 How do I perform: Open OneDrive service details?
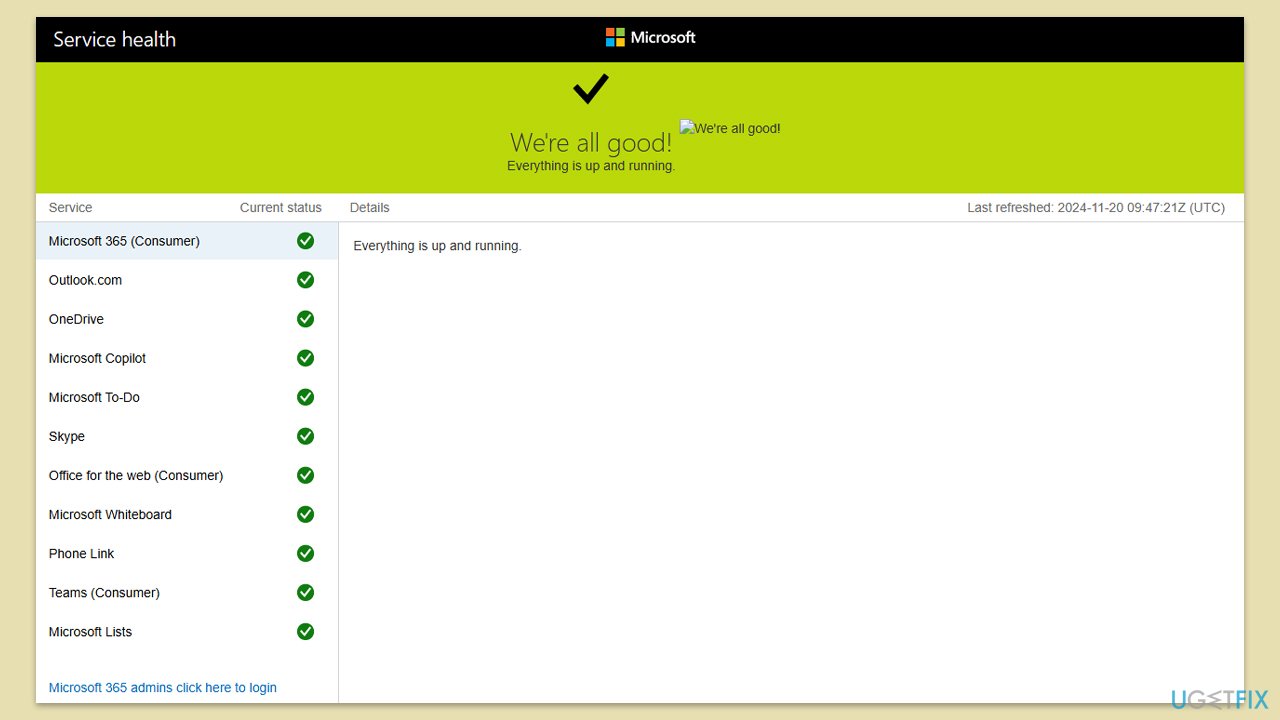(x=76, y=319)
